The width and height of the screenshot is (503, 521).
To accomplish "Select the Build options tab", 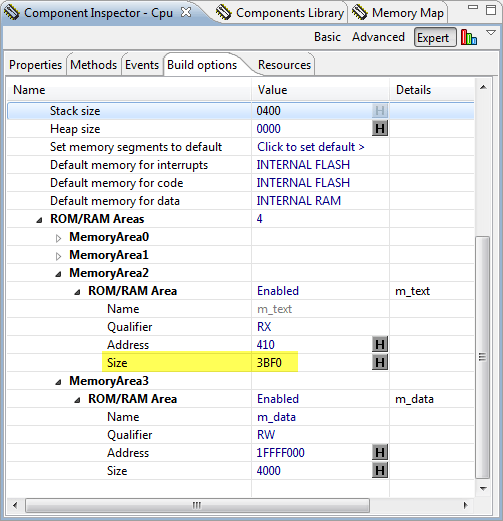I will pyautogui.click(x=202, y=65).
